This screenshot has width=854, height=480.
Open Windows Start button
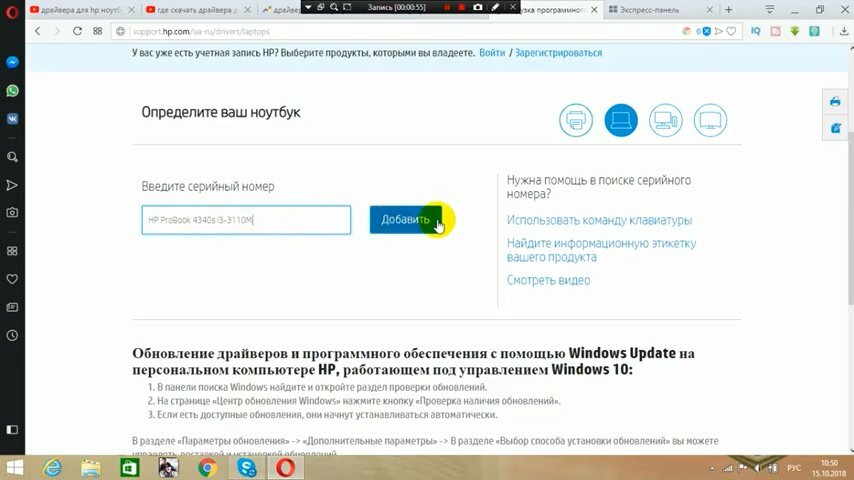tap(15, 467)
